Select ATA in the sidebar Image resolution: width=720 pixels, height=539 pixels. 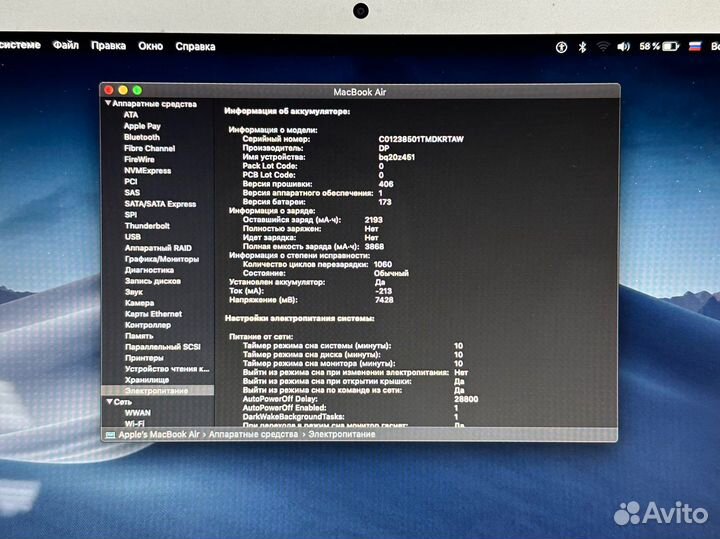[131, 115]
